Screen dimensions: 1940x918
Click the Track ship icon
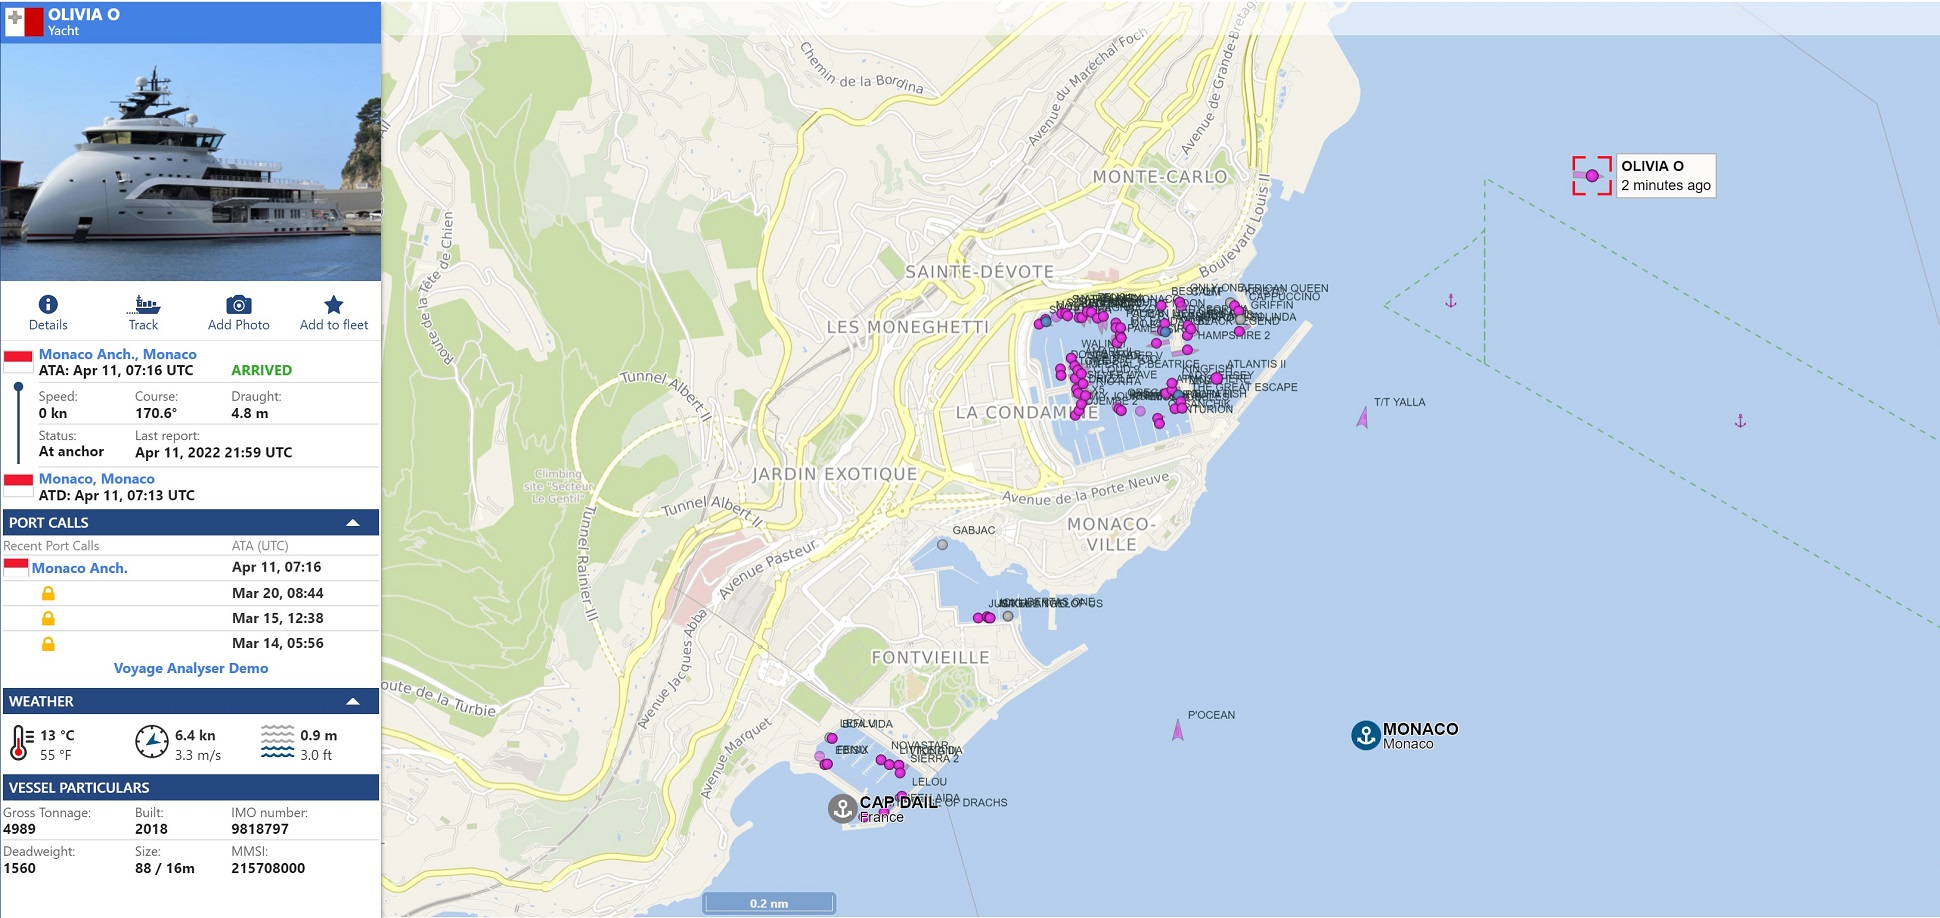(x=144, y=305)
